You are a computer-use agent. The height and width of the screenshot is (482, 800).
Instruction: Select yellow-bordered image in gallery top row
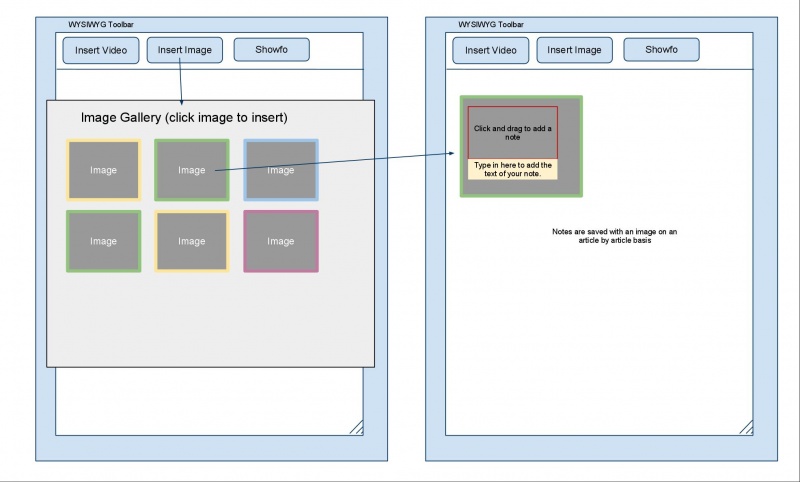coord(104,170)
